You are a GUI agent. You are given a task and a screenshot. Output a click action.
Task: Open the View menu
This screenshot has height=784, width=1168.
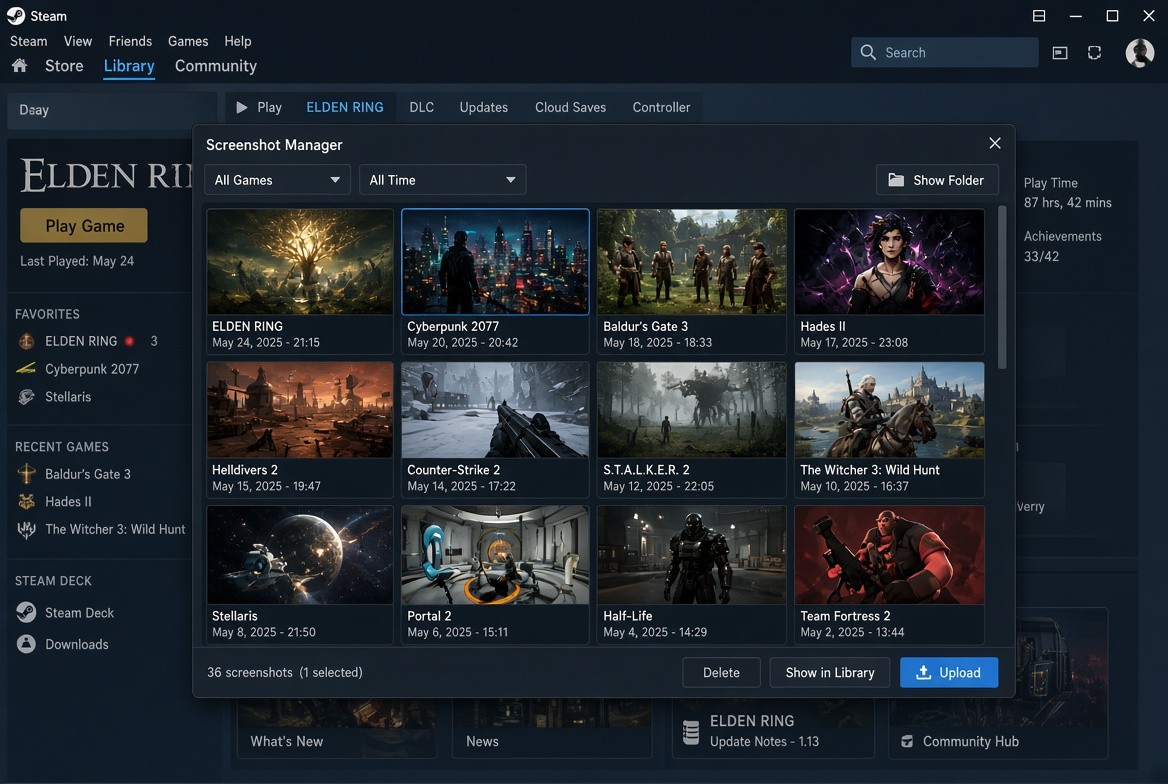point(77,41)
